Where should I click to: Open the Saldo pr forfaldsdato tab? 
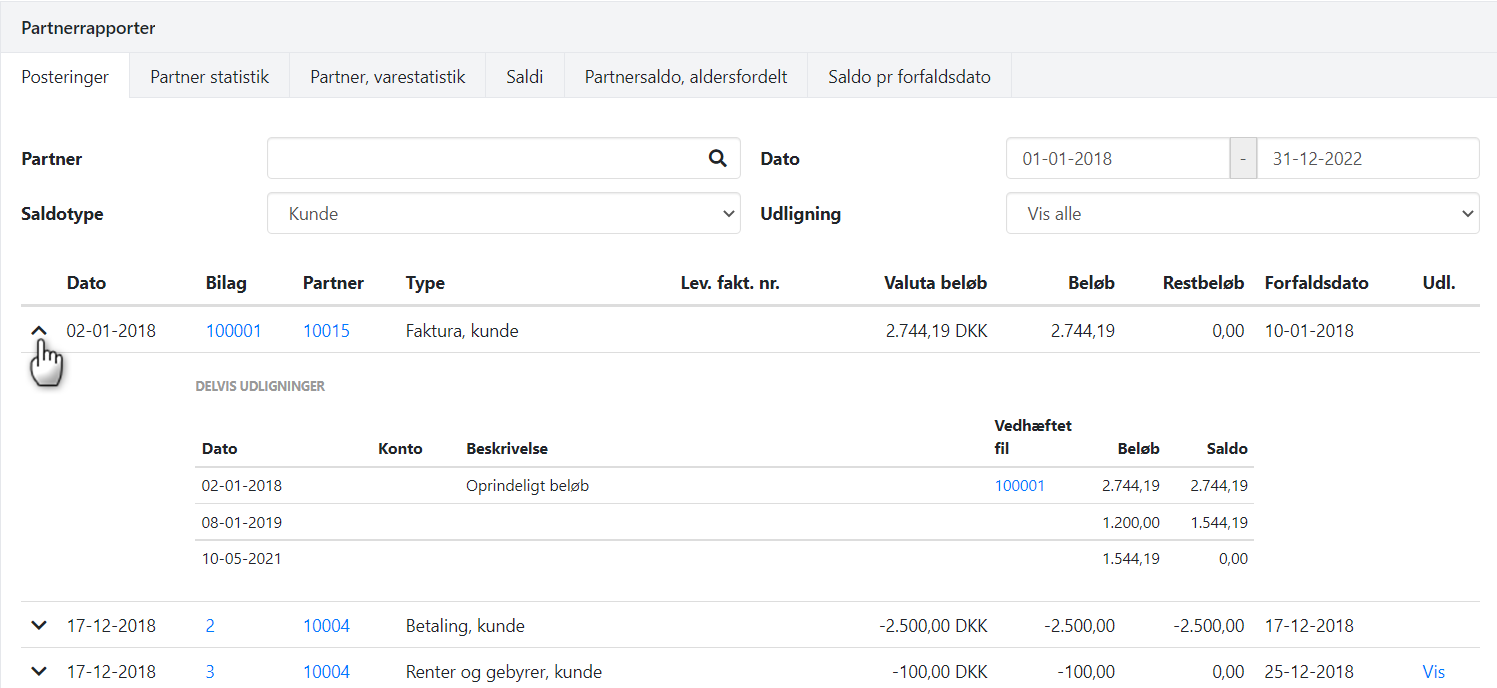(x=908, y=75)
